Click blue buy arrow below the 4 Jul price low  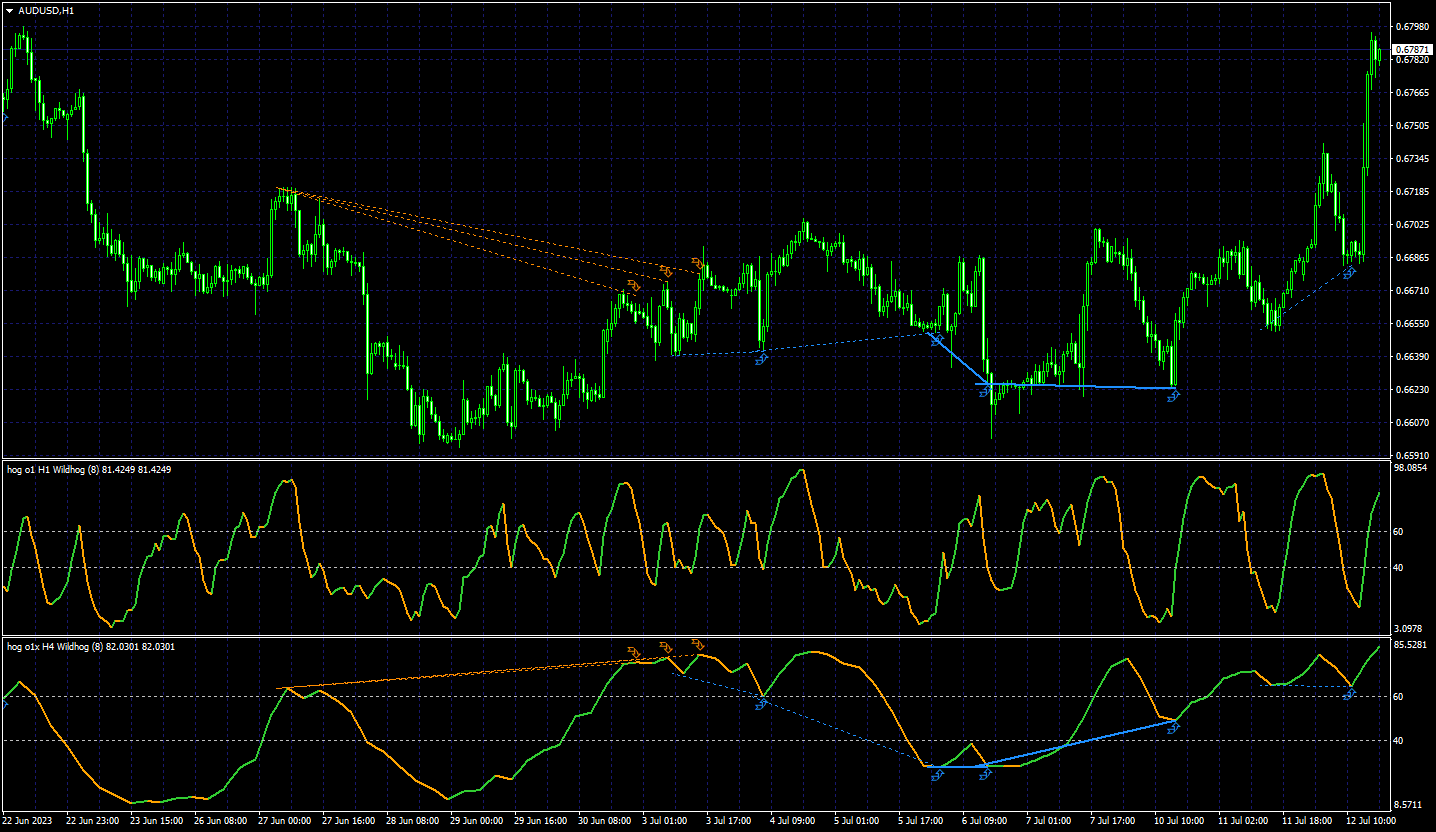[x=761, y=358]
